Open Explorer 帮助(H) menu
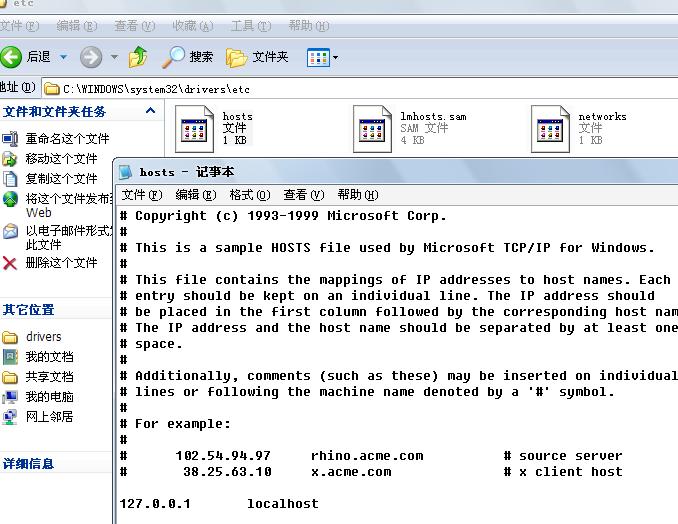 point(309,26)
